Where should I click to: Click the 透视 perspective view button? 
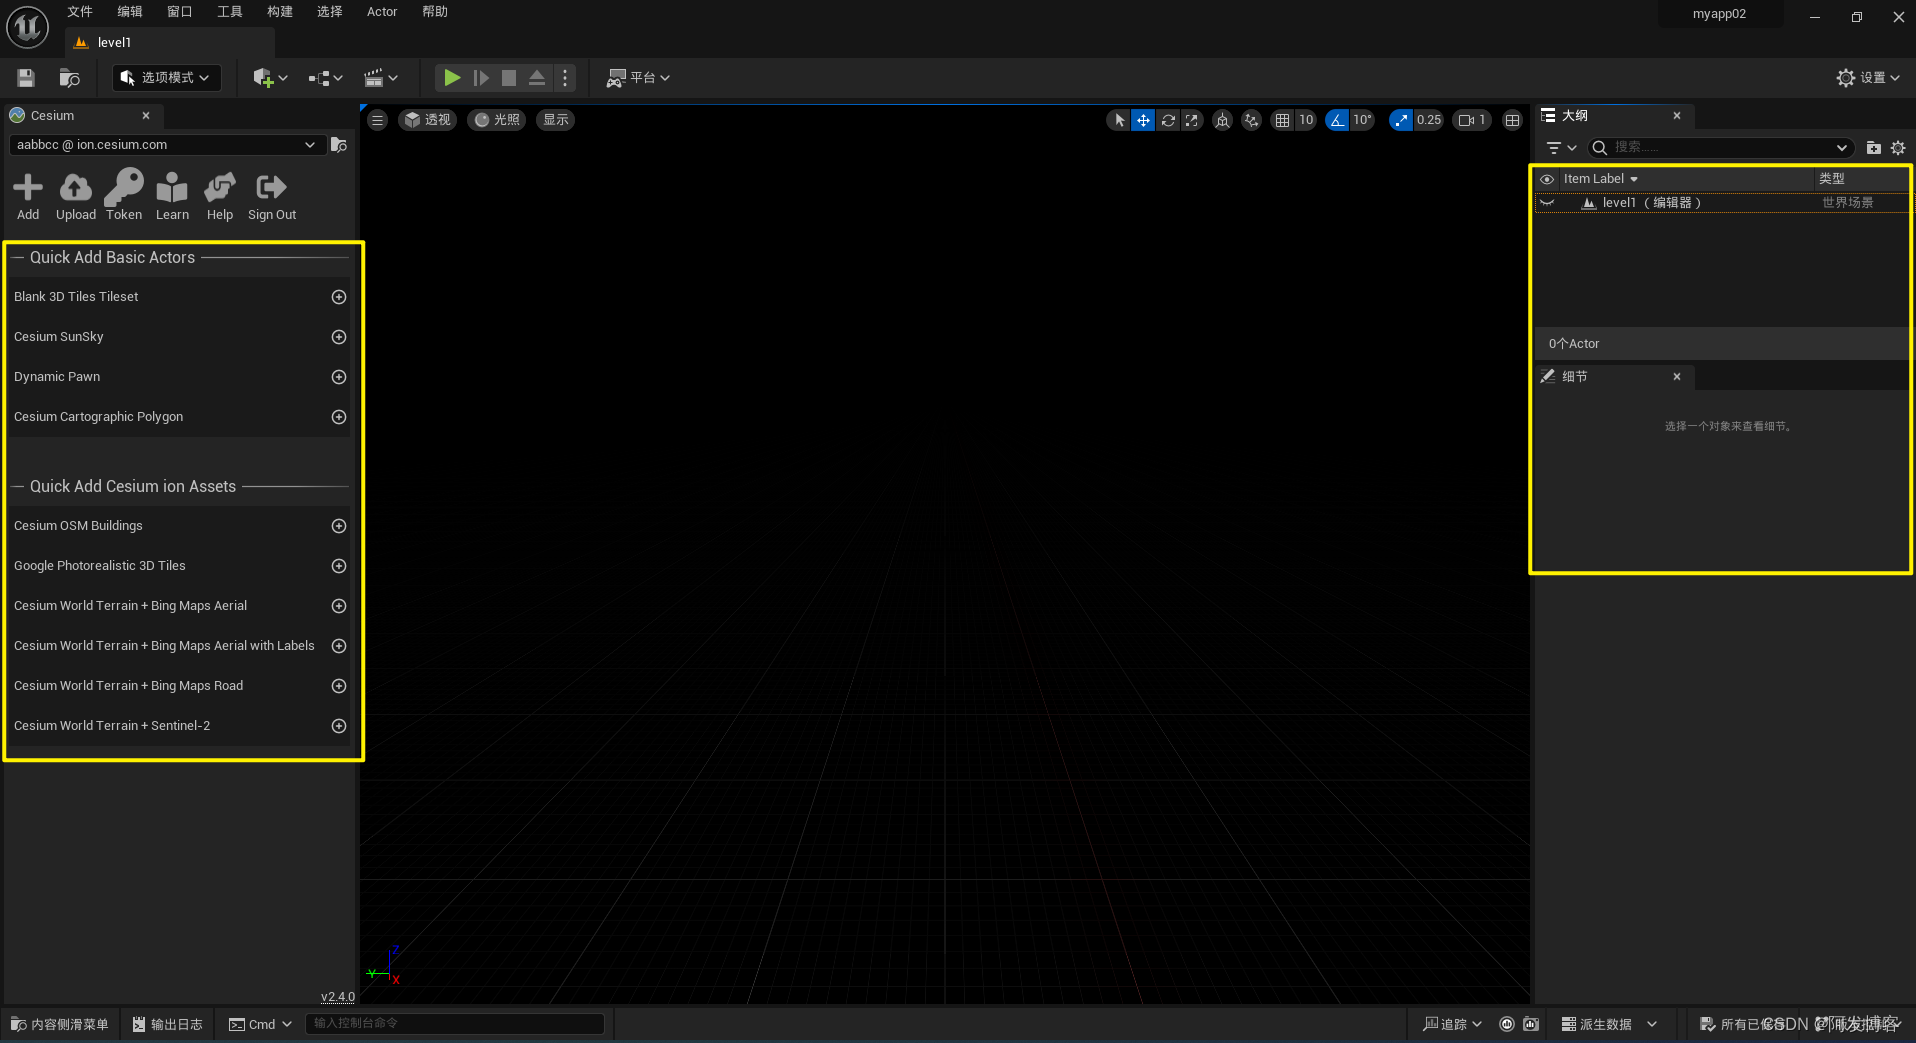428,120
